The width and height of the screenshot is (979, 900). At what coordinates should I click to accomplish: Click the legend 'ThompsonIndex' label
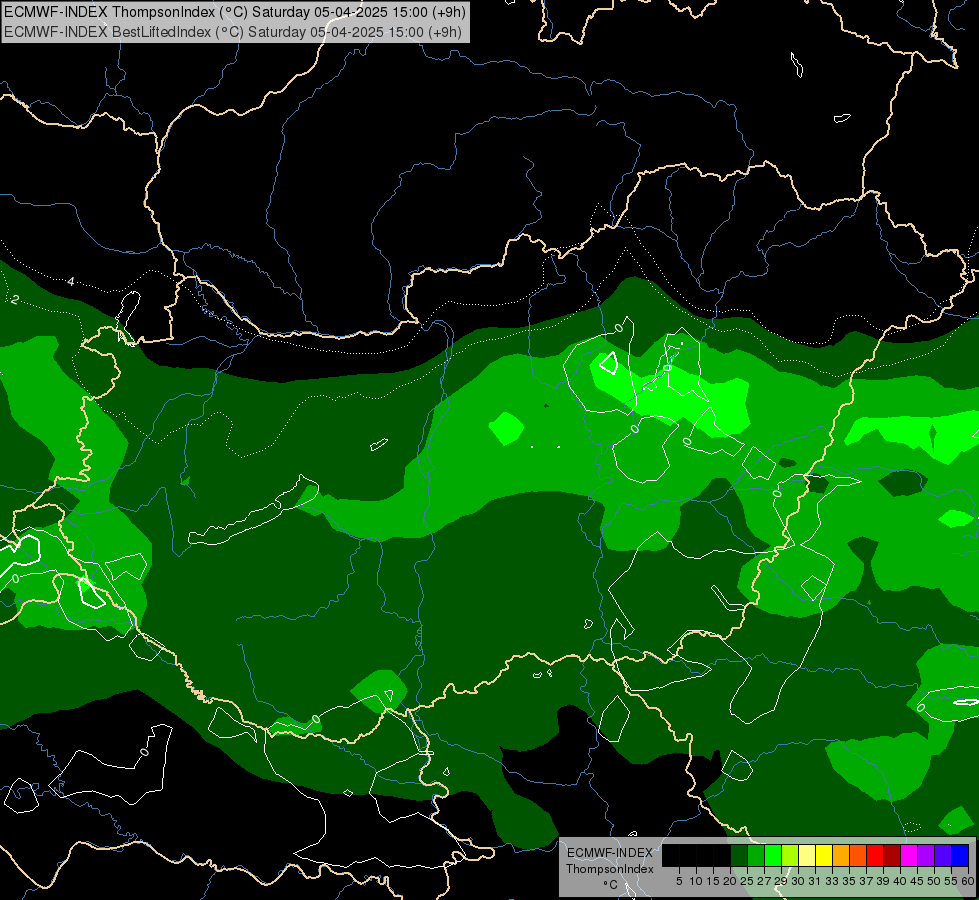[x=609, y=869]
